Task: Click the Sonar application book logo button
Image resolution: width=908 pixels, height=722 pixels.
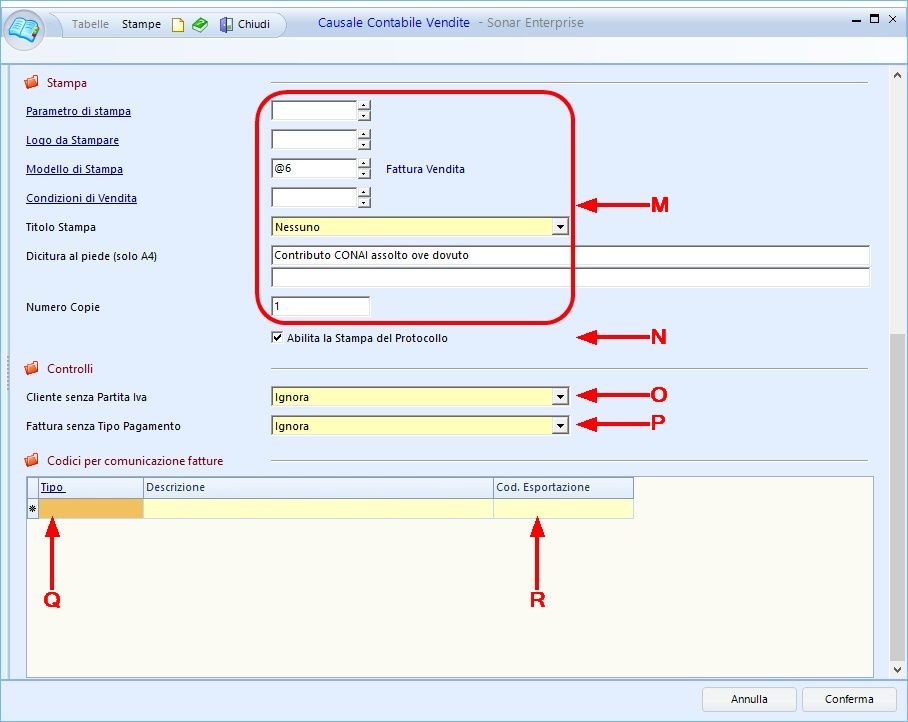Action: coord(25,25)
